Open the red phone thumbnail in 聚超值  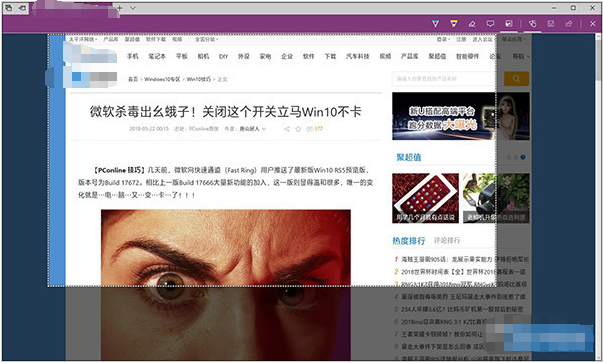pos(425,198)
